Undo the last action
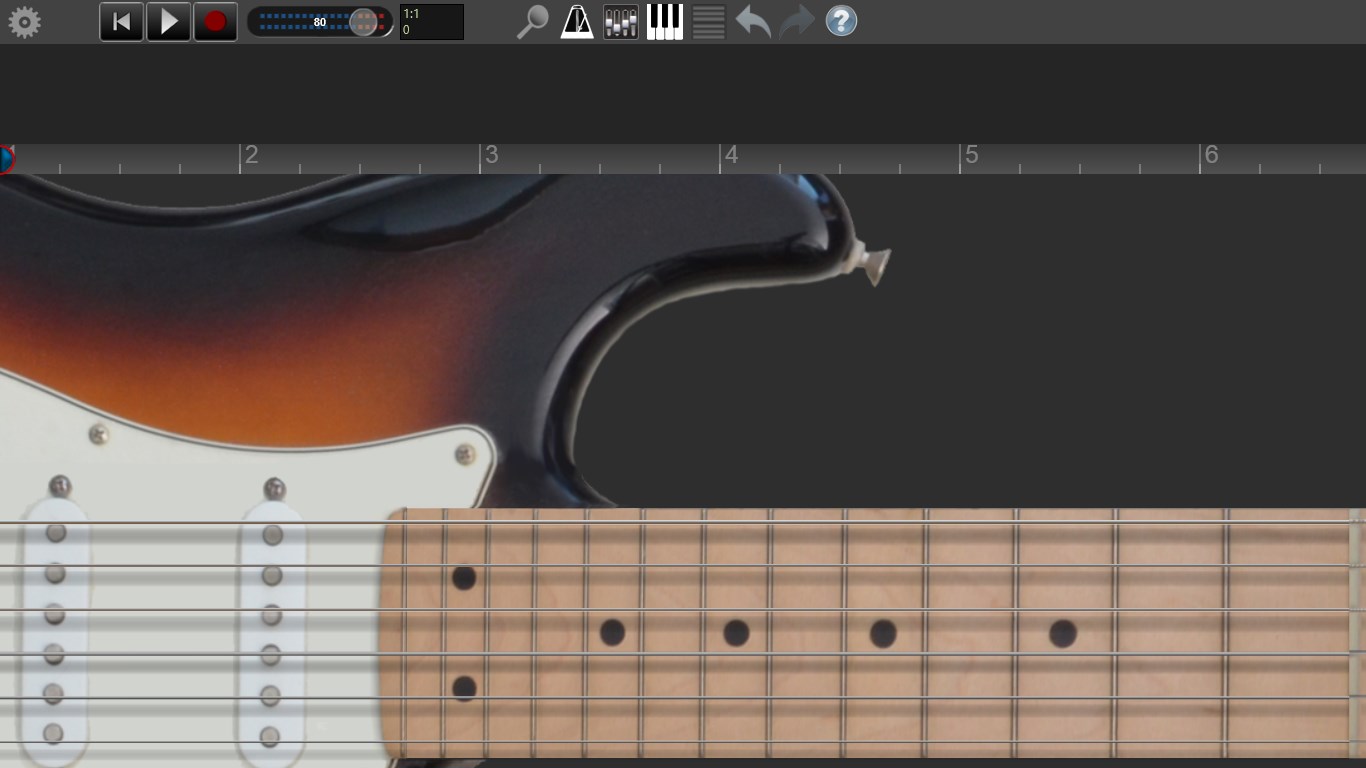 tap(752, 21)
